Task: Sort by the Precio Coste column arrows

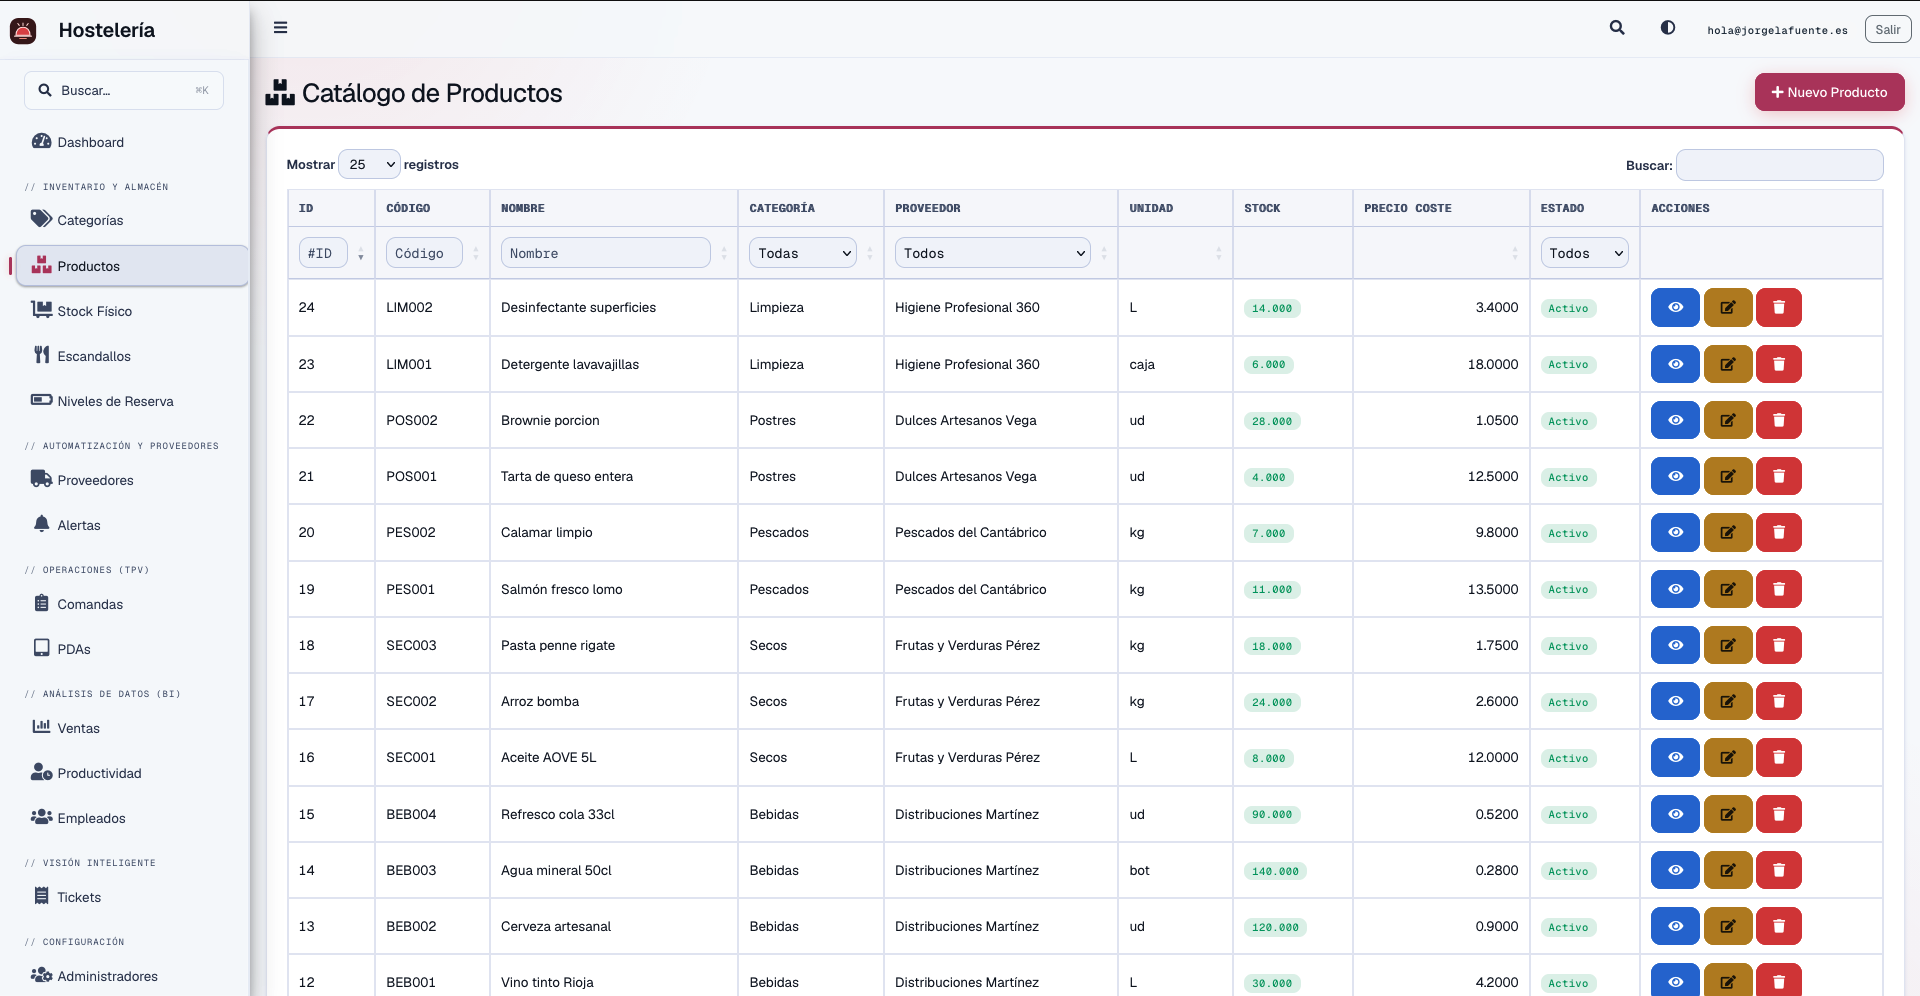Action: point(1515,254)
